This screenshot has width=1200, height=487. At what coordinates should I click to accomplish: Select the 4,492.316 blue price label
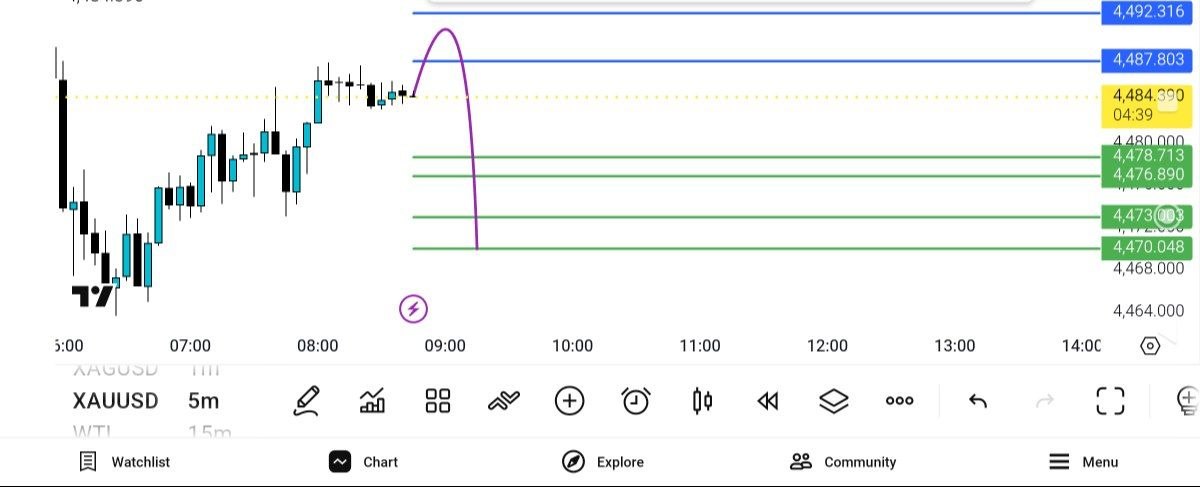point(1148,12)
